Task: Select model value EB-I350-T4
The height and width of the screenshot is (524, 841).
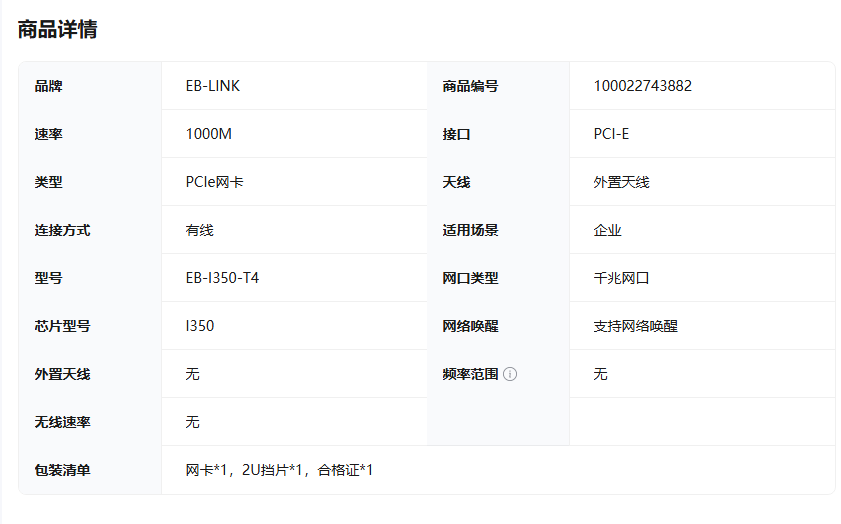Action: coord(222,278)
